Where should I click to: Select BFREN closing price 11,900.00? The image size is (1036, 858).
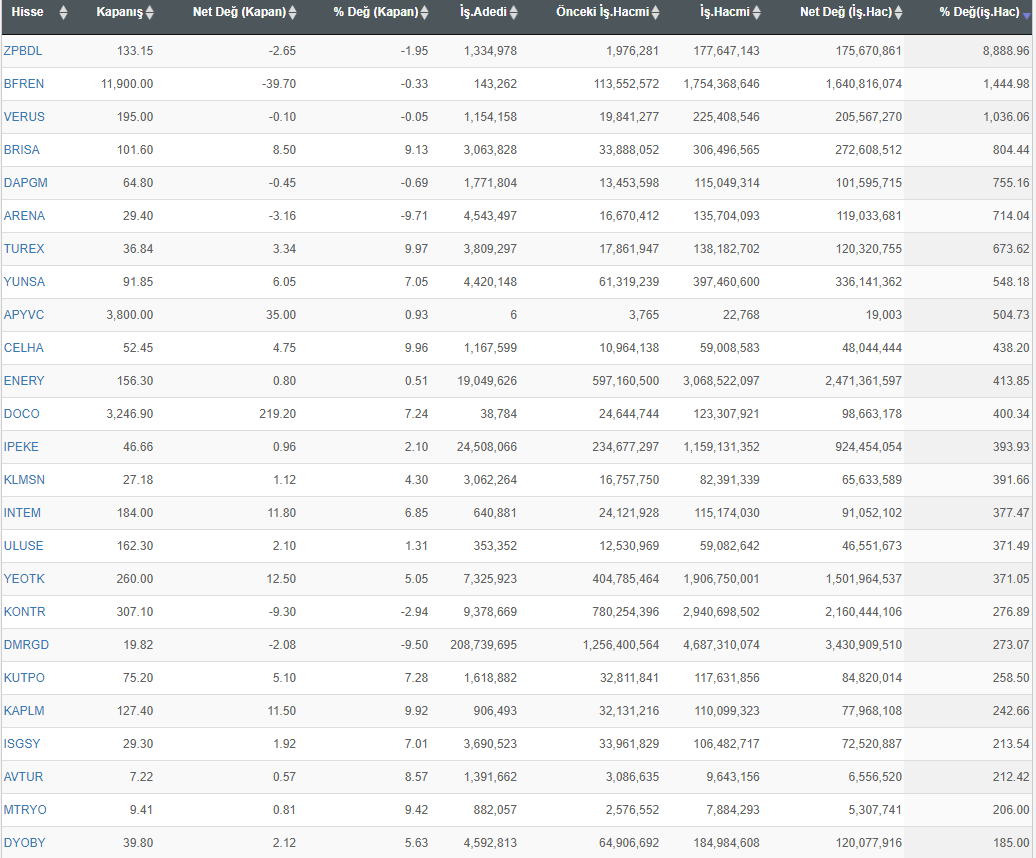[x=127, y=84]
